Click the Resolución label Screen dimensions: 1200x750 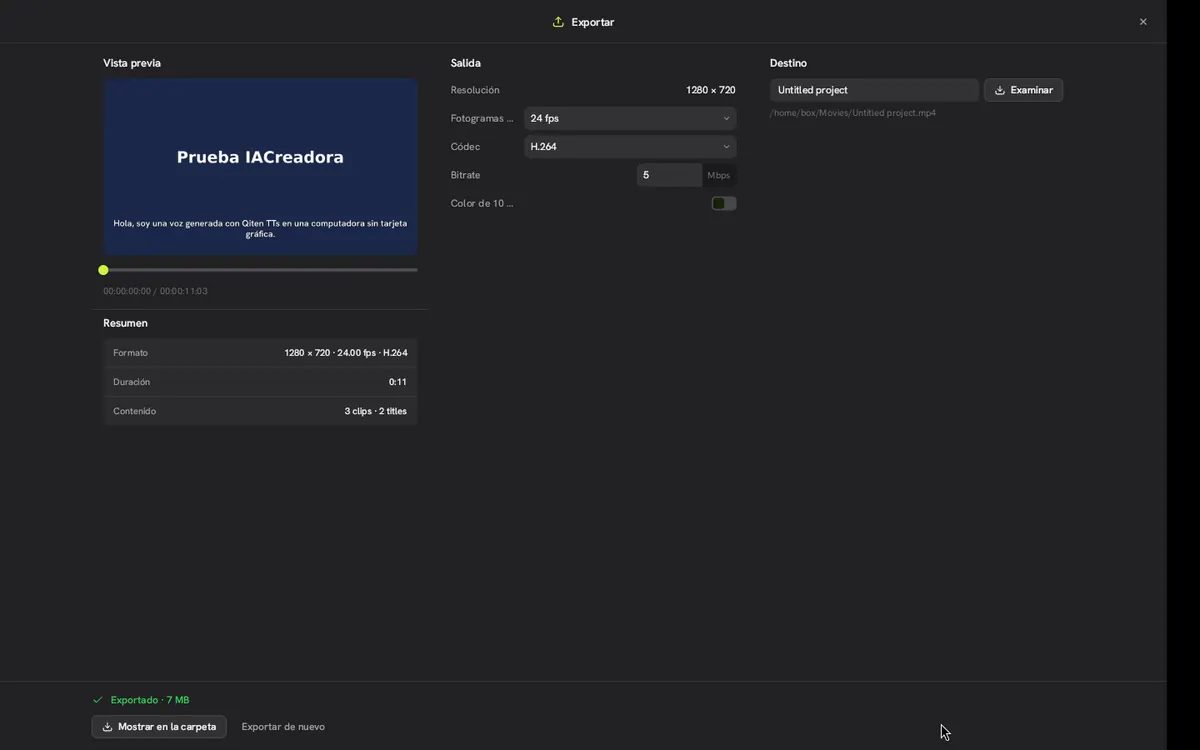[x=475, y=90]
